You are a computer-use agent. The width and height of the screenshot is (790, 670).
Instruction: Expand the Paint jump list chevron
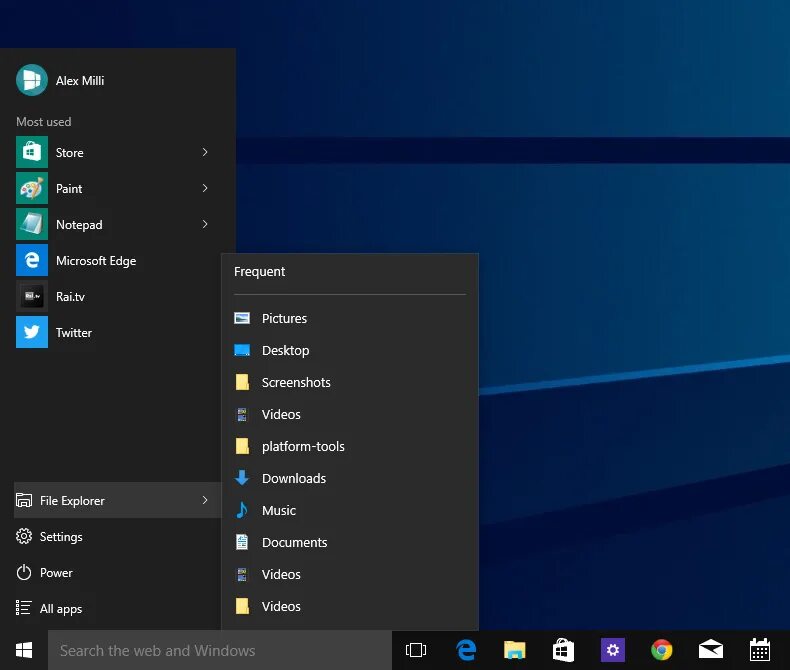(x=205, y=188)
